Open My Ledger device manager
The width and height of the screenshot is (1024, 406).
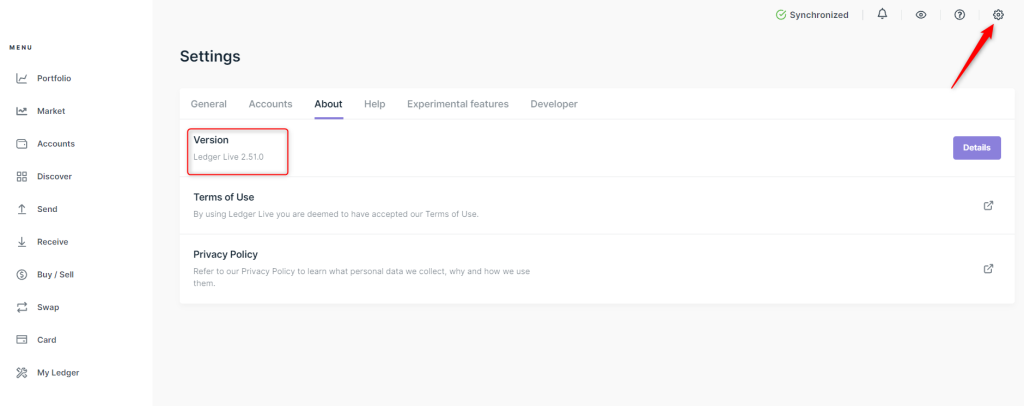coord(57,373)
